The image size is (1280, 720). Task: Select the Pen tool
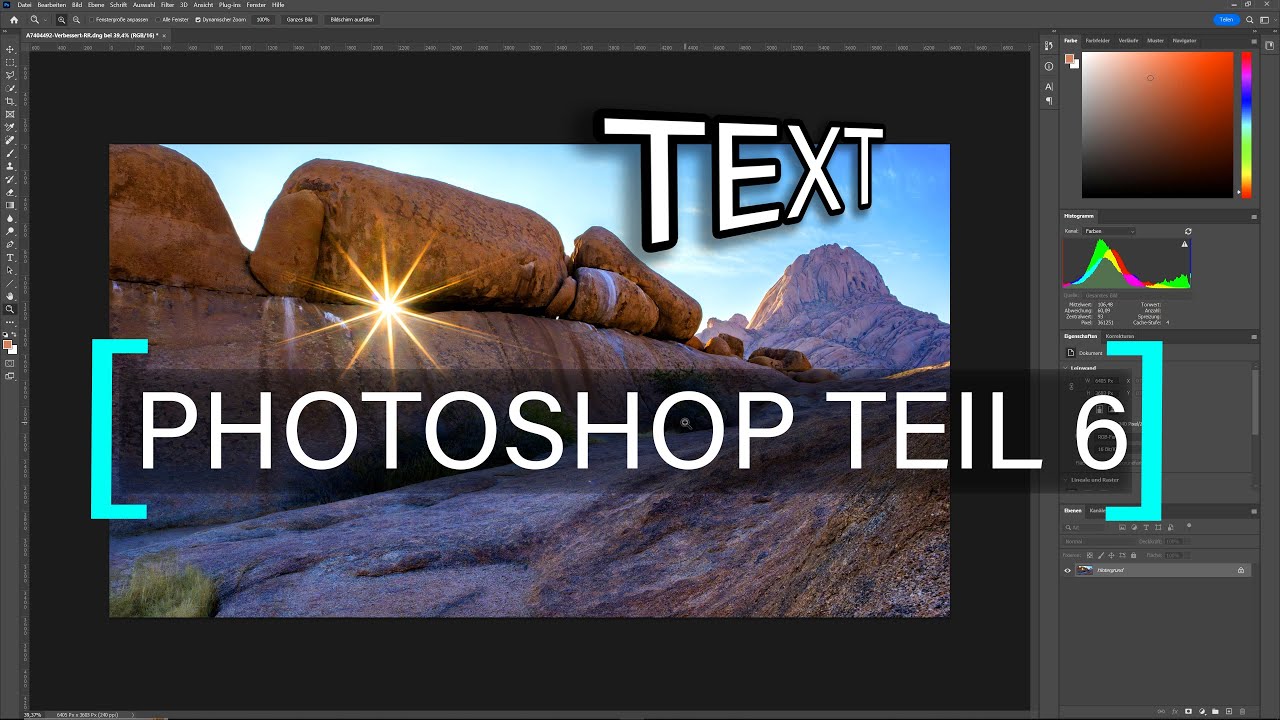pyautogui.click(x=10, y=244)
